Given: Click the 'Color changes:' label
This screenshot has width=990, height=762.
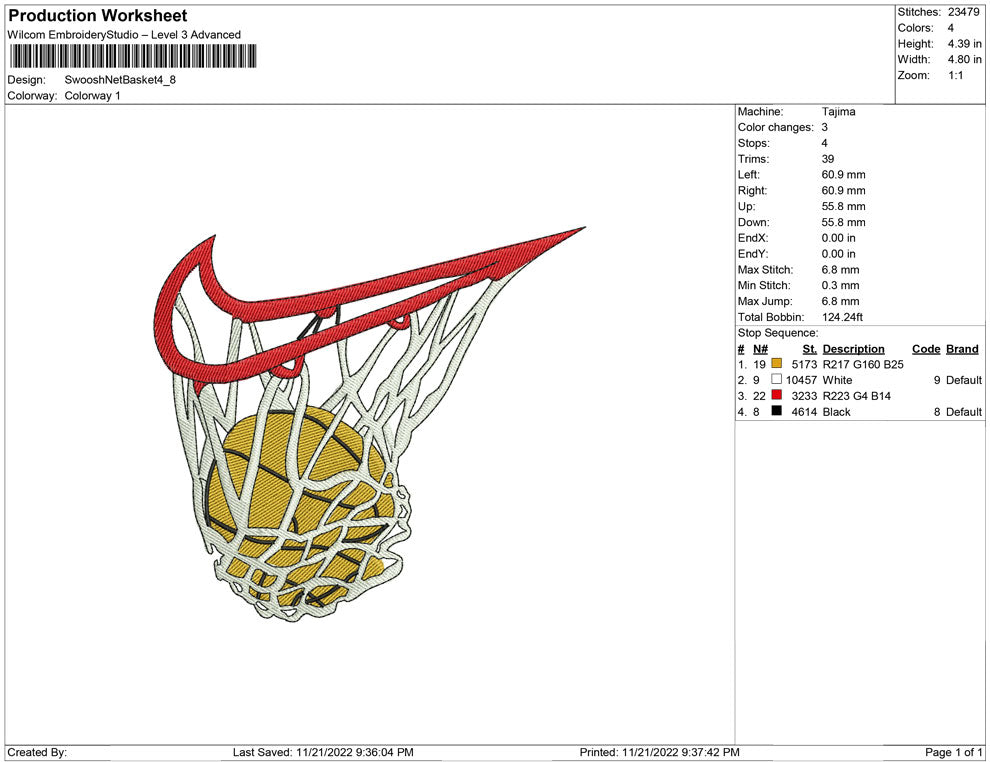Looking at the screenshot, I should pyautogui.click(x=775, y=128).
